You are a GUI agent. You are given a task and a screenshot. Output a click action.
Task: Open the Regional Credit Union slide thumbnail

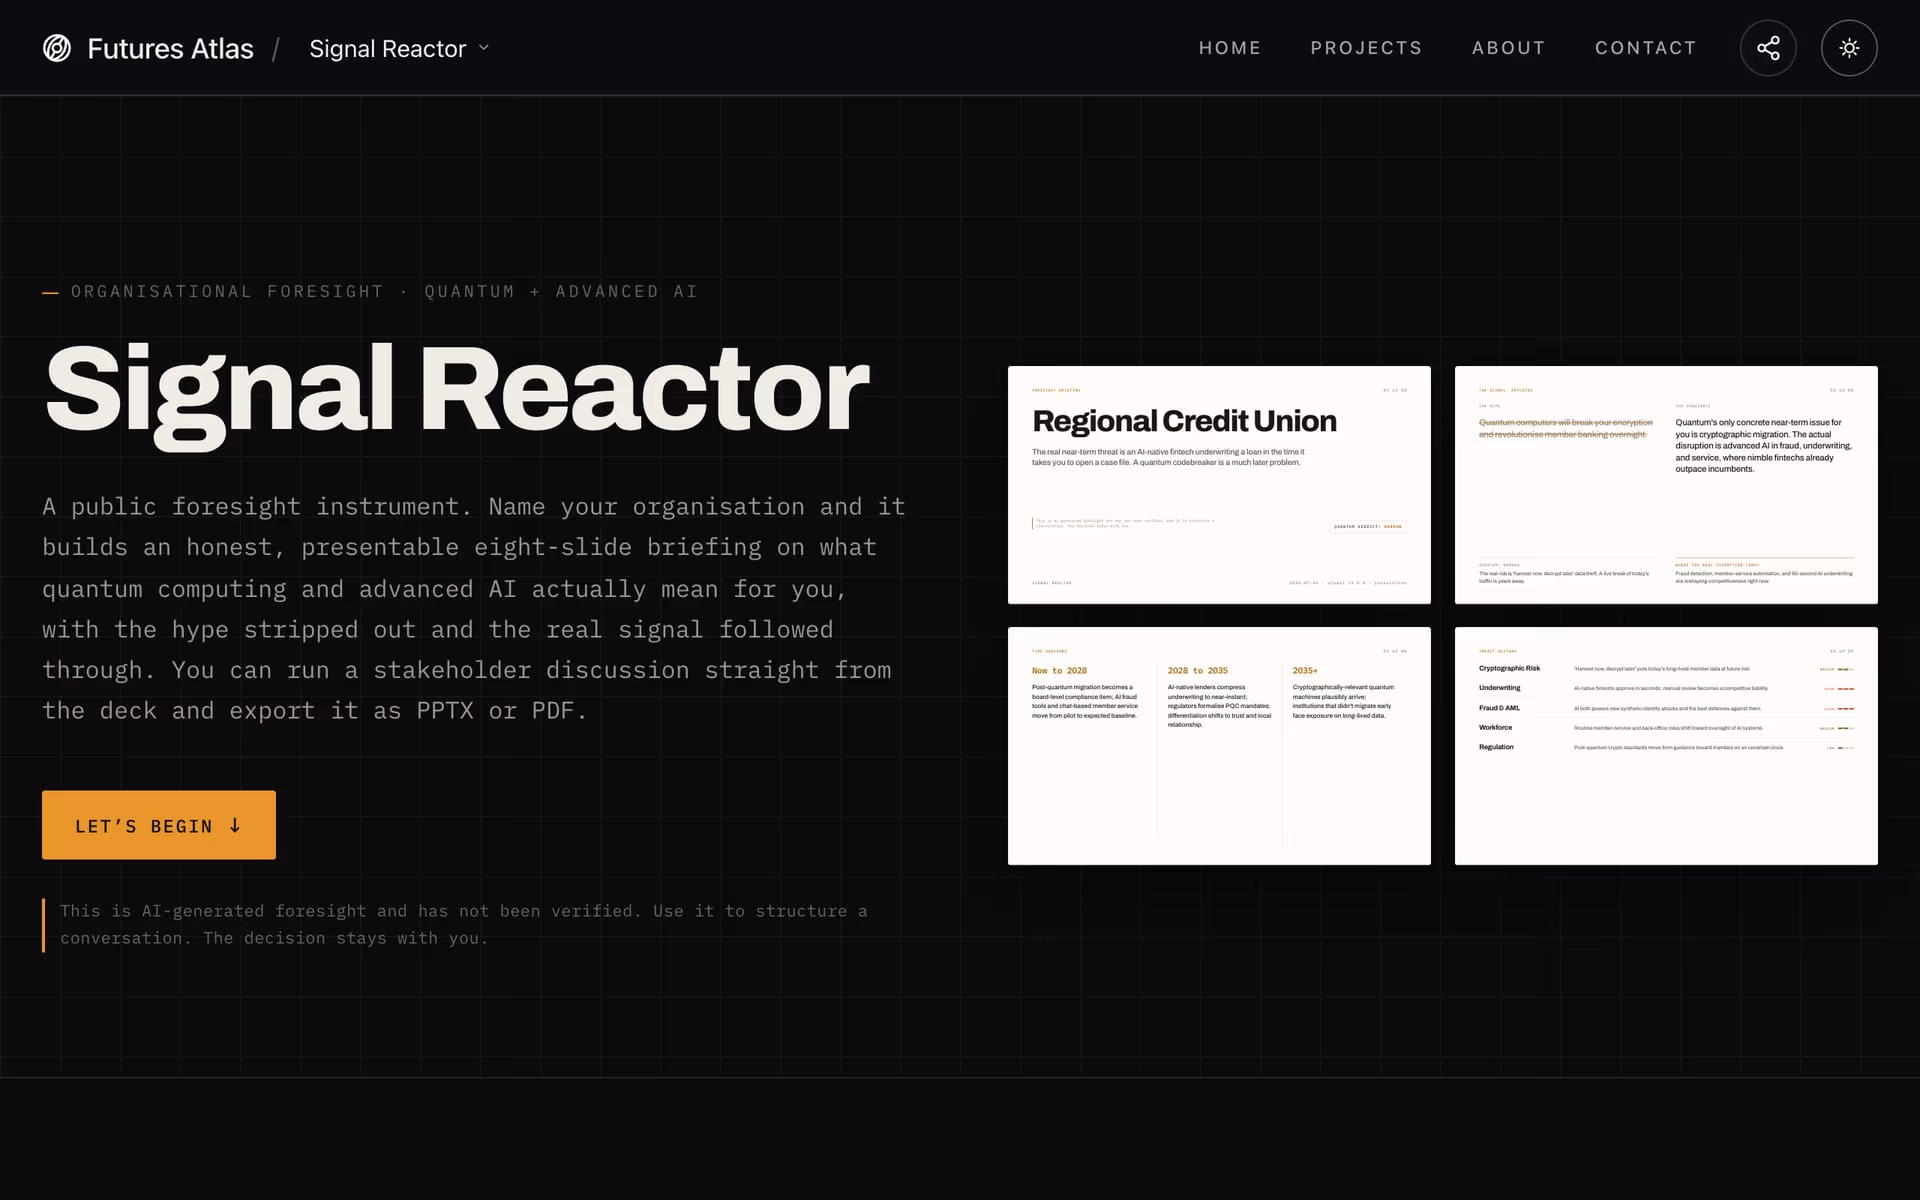coord(1219,485)
